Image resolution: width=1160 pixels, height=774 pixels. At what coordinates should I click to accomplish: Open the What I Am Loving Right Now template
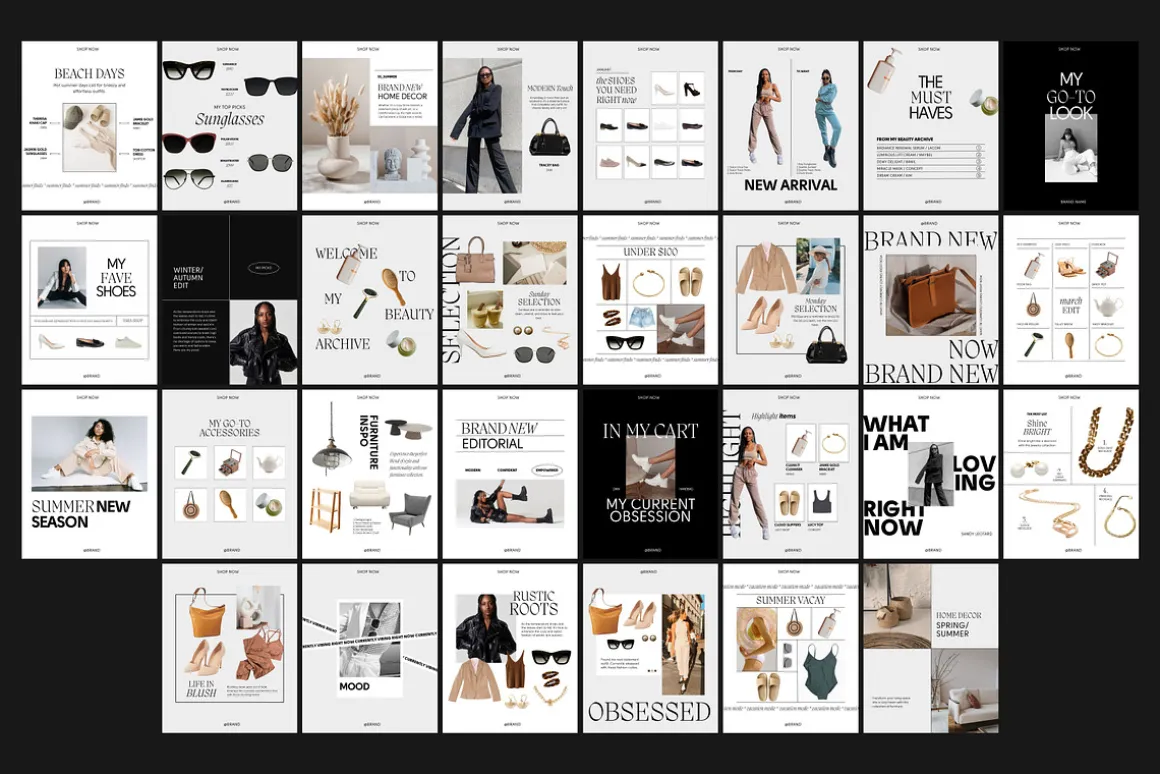[930, 474]
